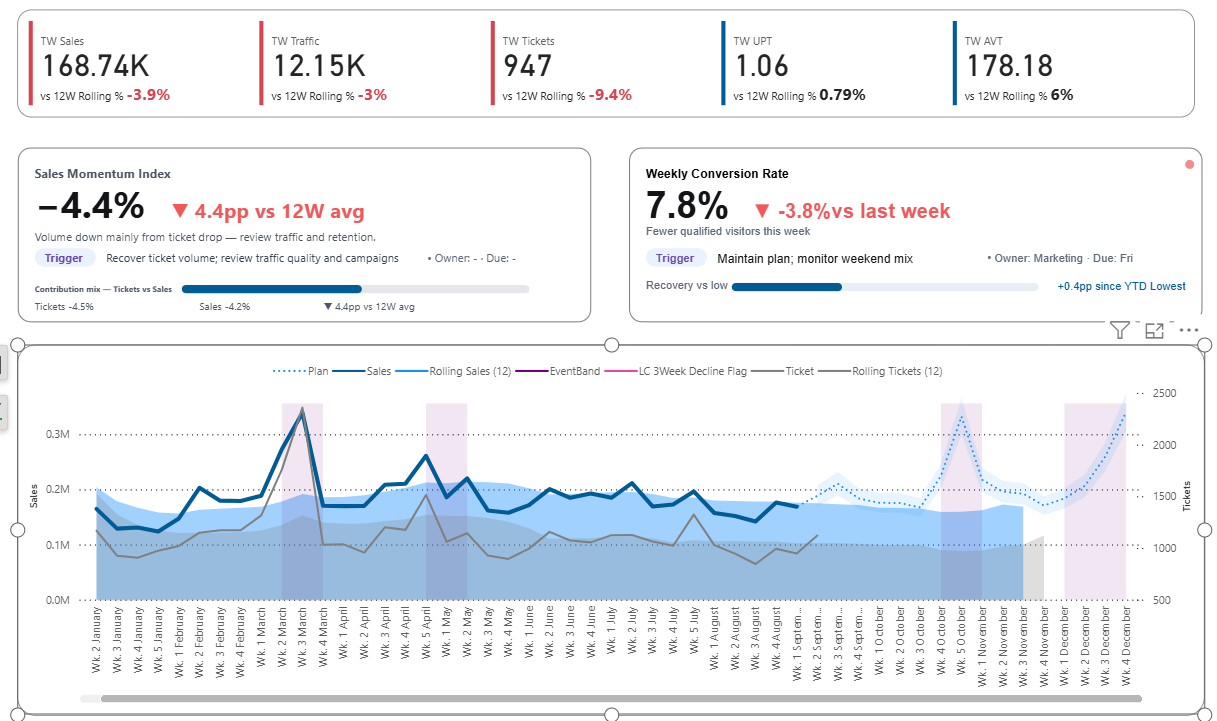Select the top-center resize handle of the chart
The width and height of the screenshot is (1217, 721).
coord(611,345)
